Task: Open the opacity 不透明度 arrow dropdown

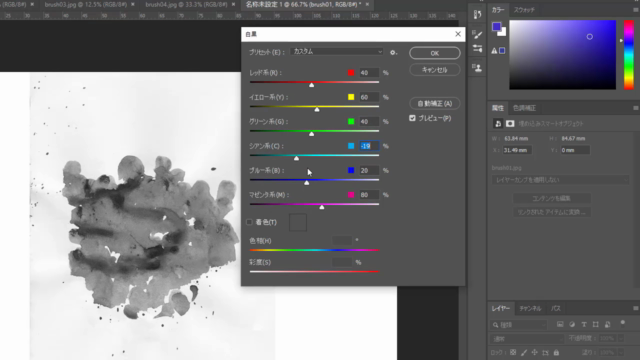Action: pyautogui.click(x=621, y=338)
